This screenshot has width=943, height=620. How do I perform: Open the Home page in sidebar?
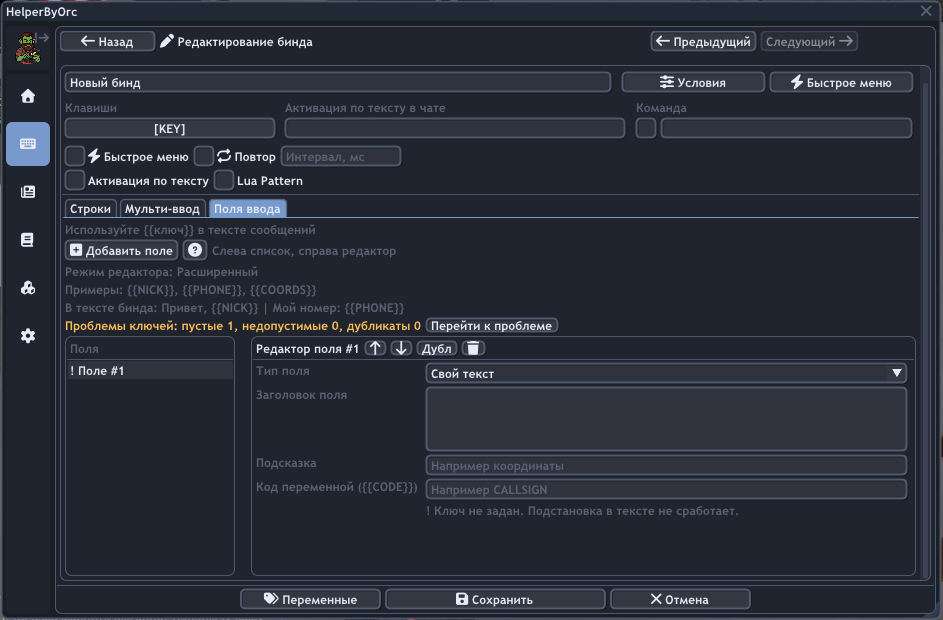[28, 96]
